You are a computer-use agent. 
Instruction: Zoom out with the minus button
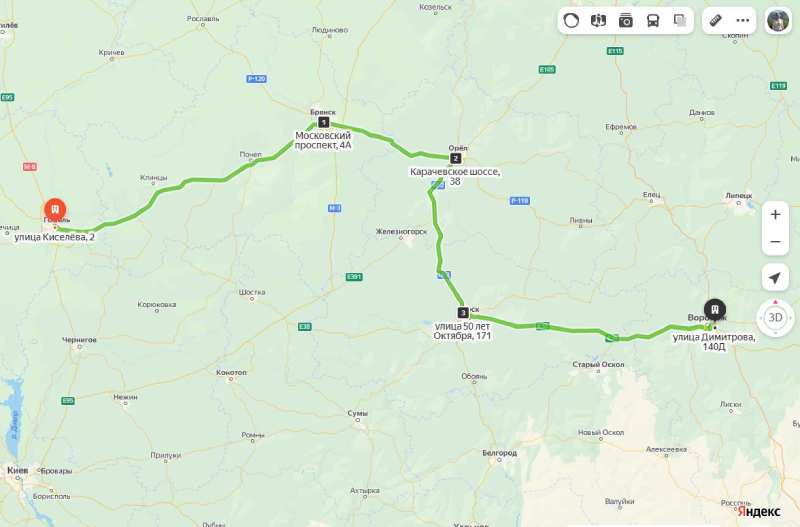775,241
